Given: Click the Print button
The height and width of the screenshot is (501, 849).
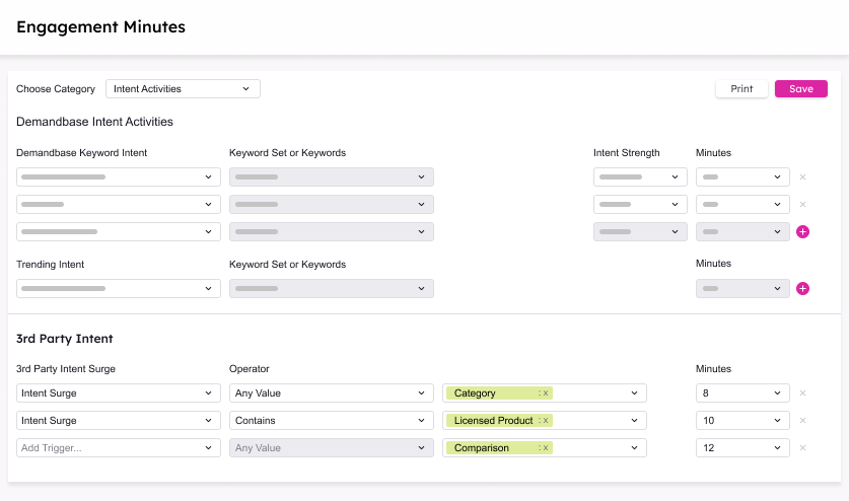Looking at the screenshot, I should (742, 89).
